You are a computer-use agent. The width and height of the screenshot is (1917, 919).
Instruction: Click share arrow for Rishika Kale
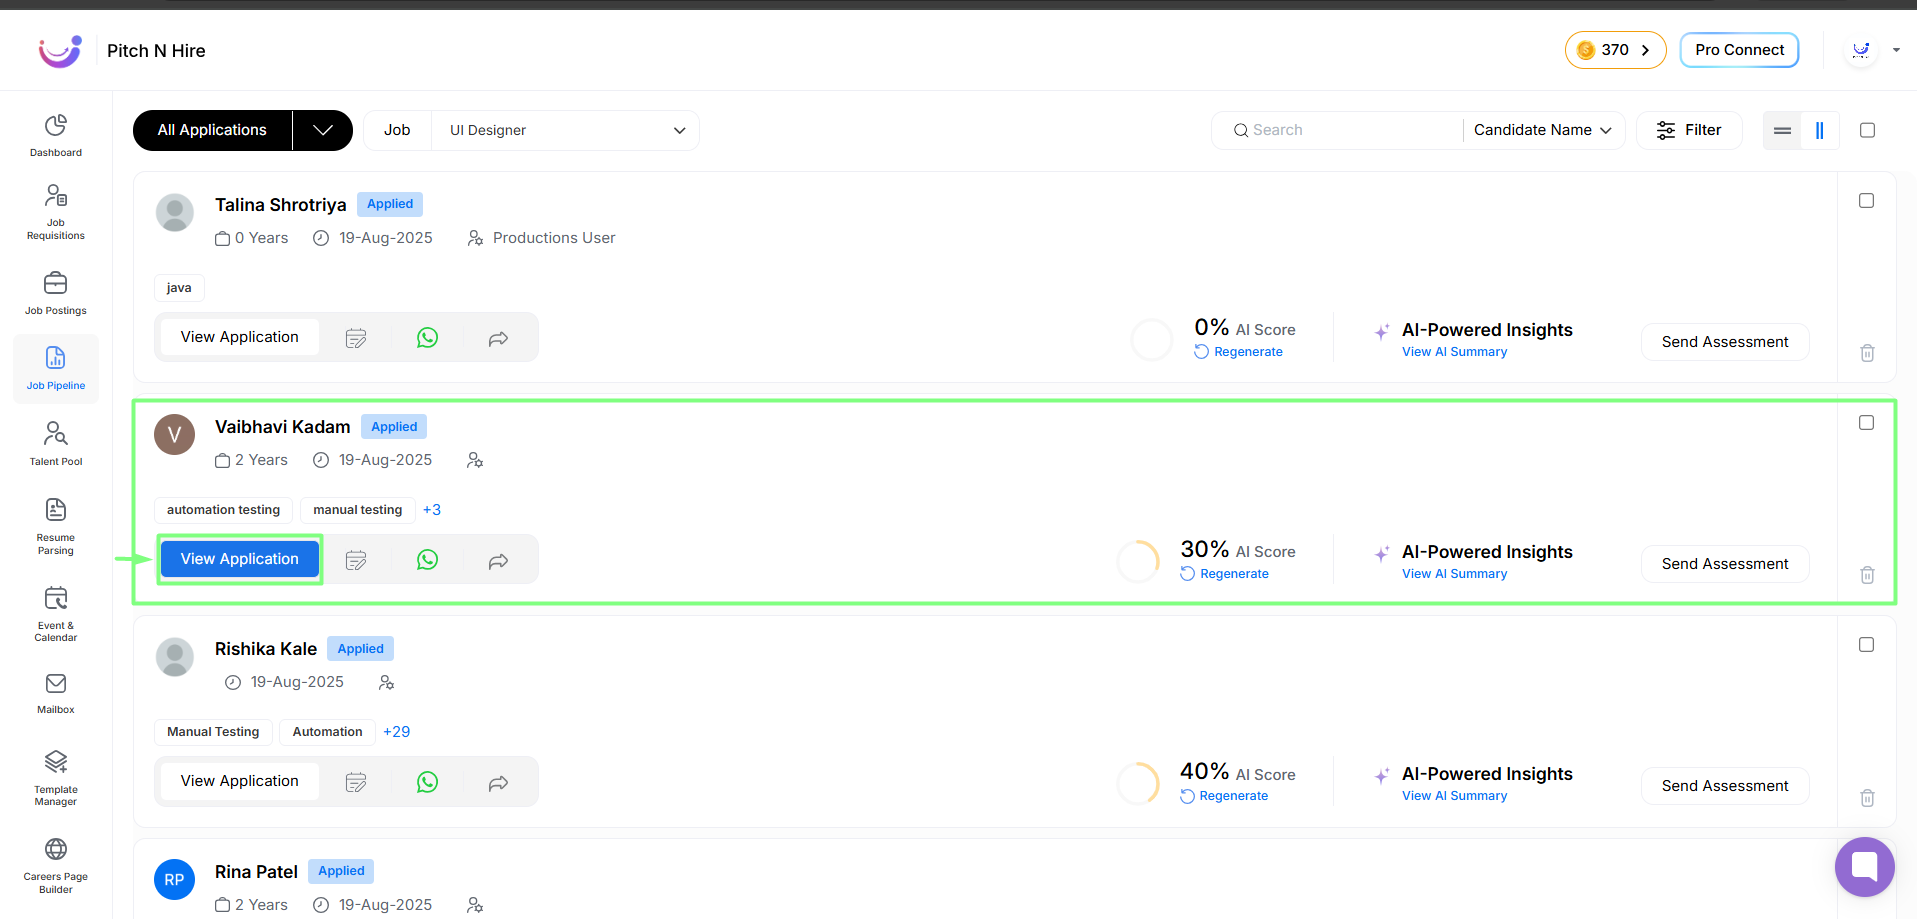[498, 783]
